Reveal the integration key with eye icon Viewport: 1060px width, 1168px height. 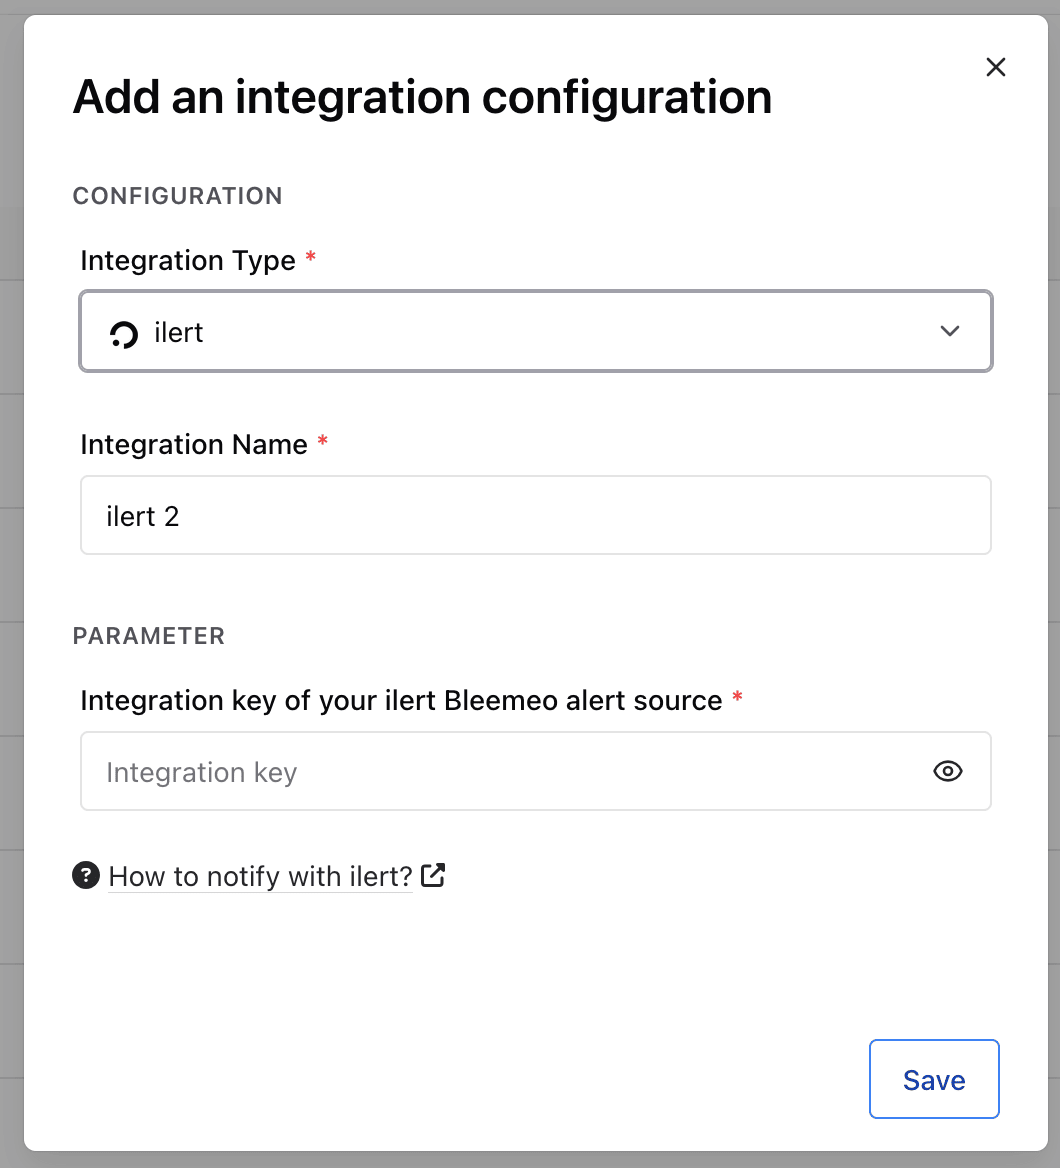click(x=948, y=771)
